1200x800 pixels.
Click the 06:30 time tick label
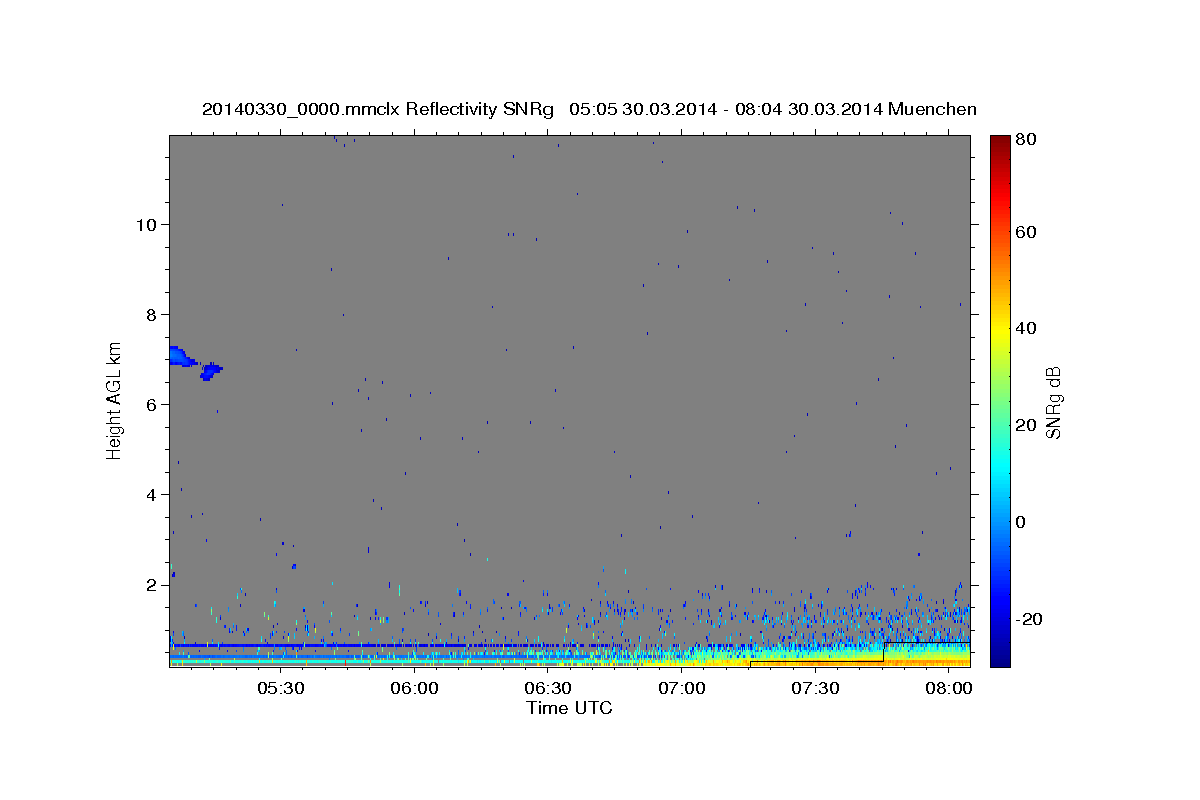[548, 688]
